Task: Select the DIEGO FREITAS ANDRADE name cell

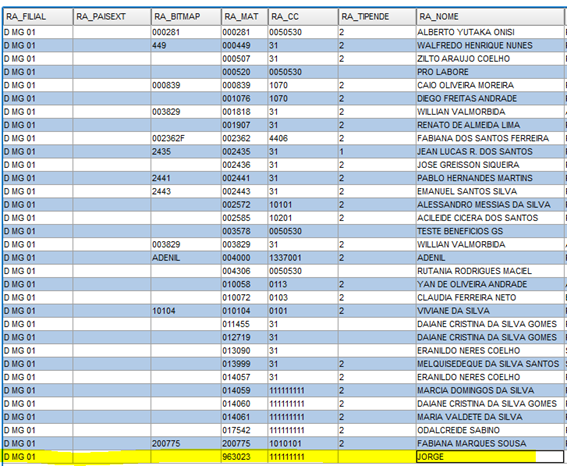Action: click(490, 98)
